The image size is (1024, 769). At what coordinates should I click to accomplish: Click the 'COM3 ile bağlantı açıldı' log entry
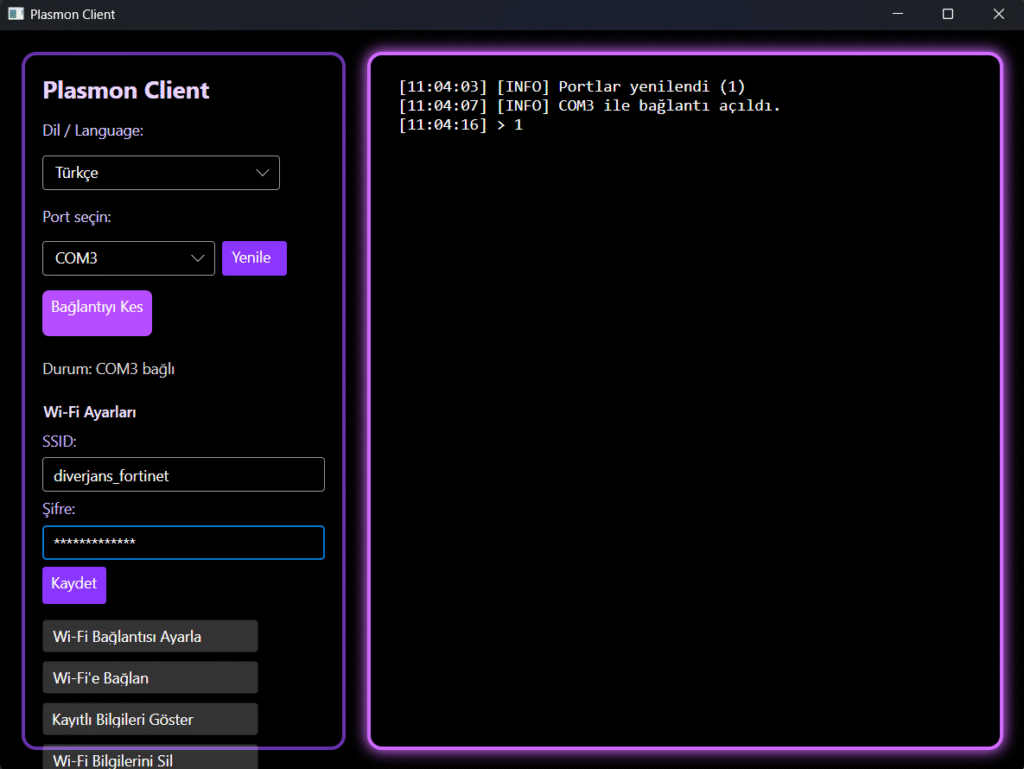pyautogui.click(x=588, y=106)
